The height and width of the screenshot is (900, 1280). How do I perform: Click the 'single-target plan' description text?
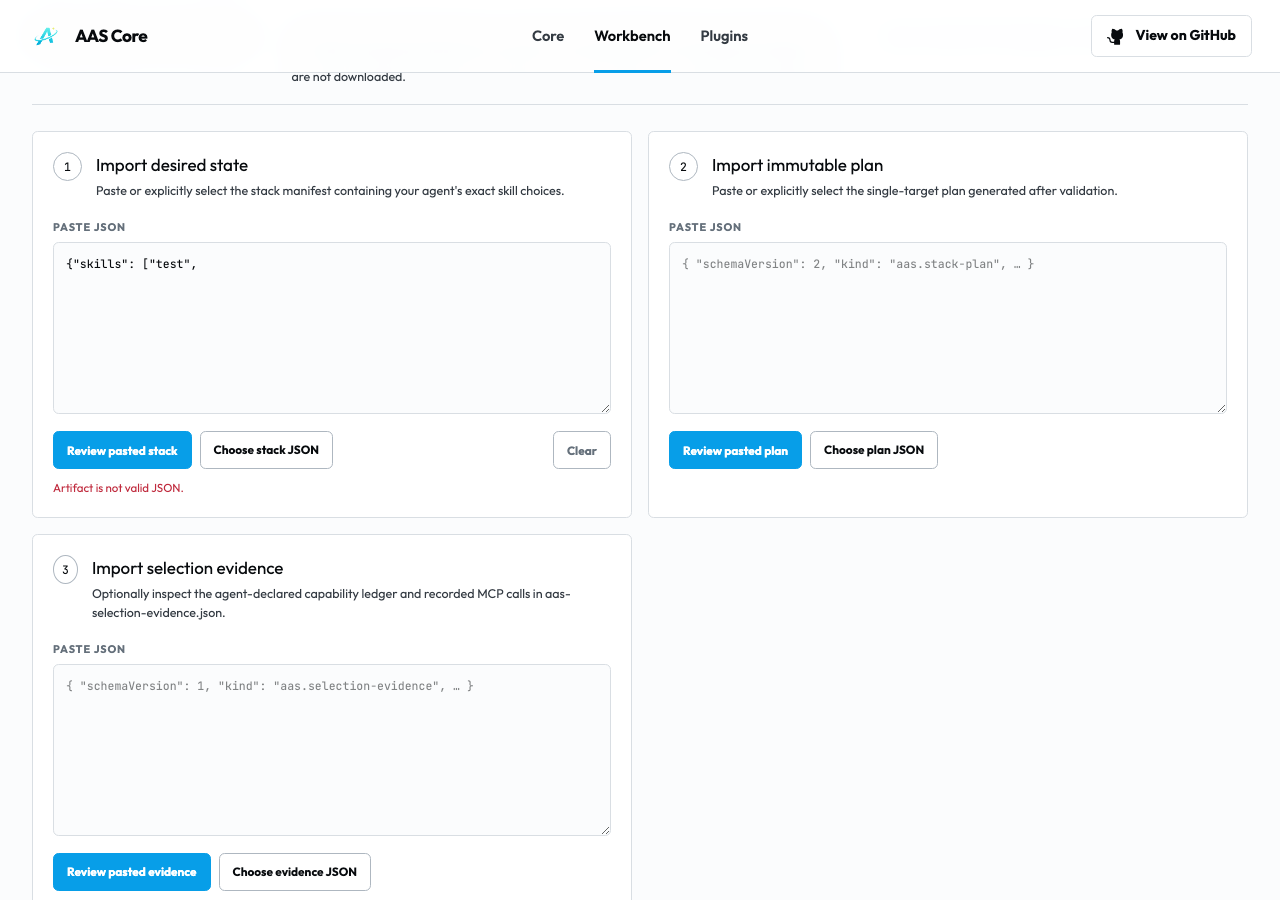click(x=914, y=191)
